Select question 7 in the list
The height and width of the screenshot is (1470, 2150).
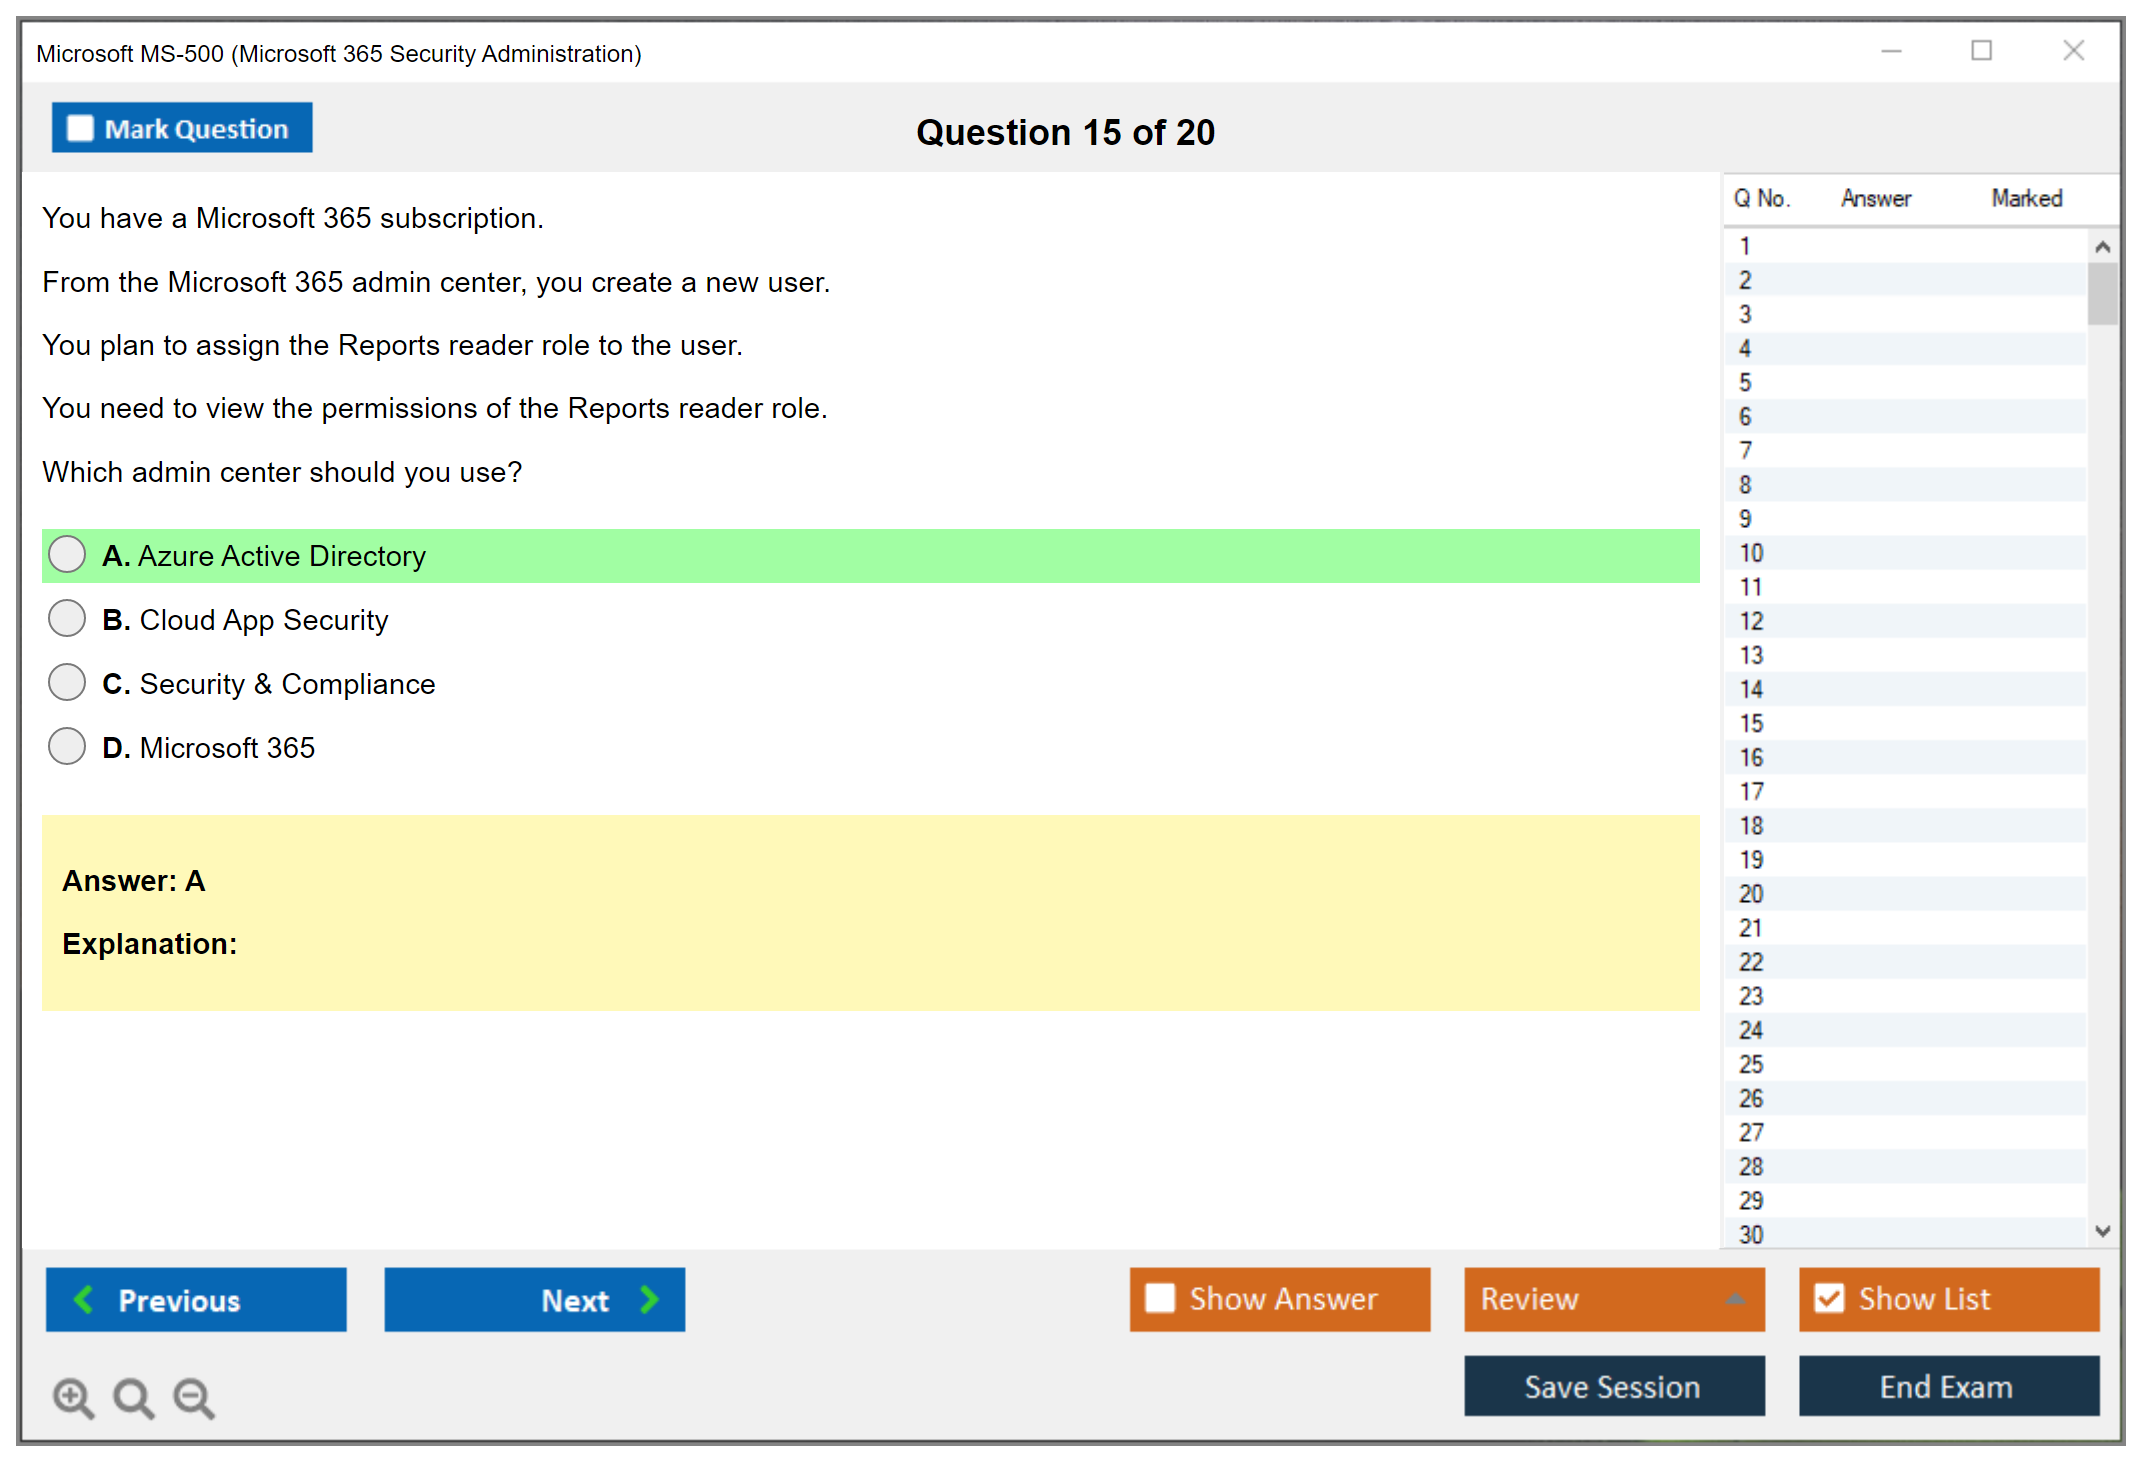pos(1745,451)
